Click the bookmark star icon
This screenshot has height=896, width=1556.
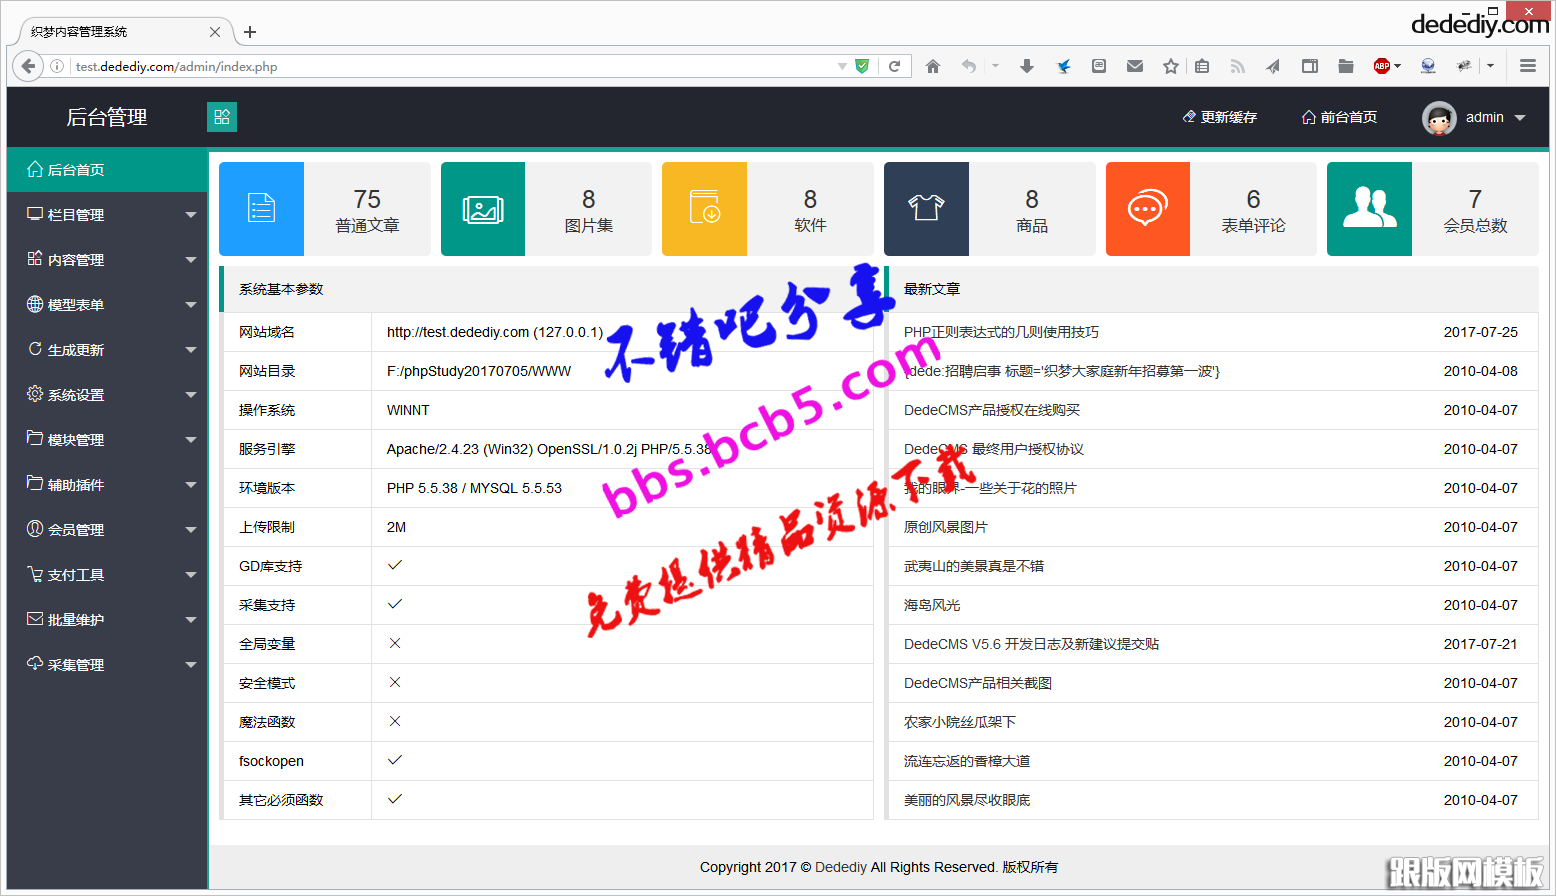tap(1171, 66)
